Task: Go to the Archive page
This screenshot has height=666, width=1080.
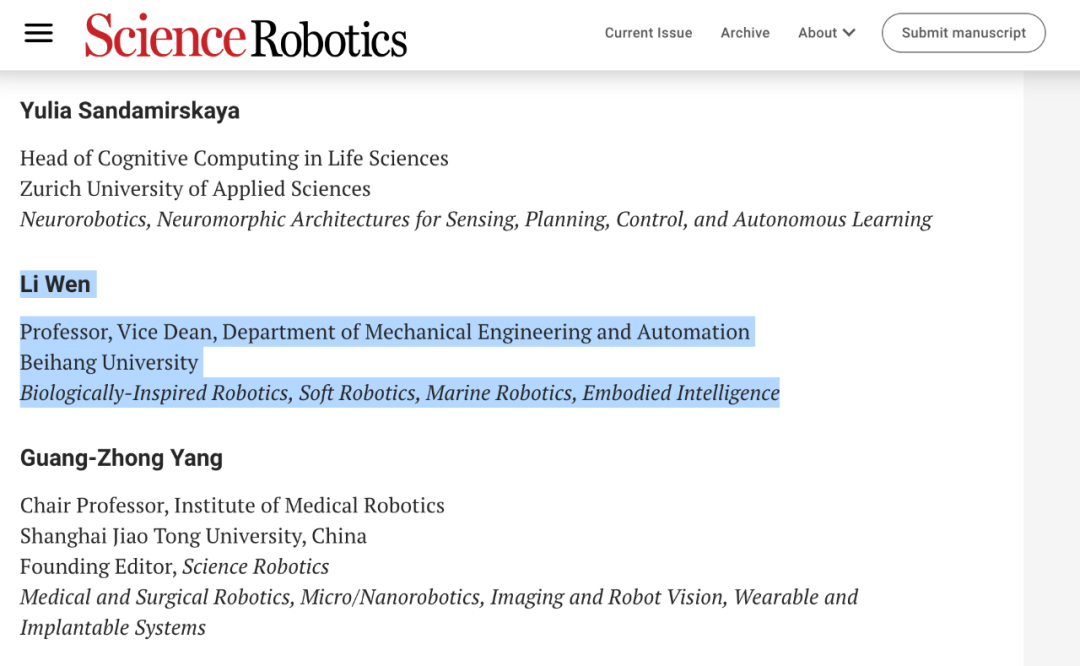Action: coord(745,33)
